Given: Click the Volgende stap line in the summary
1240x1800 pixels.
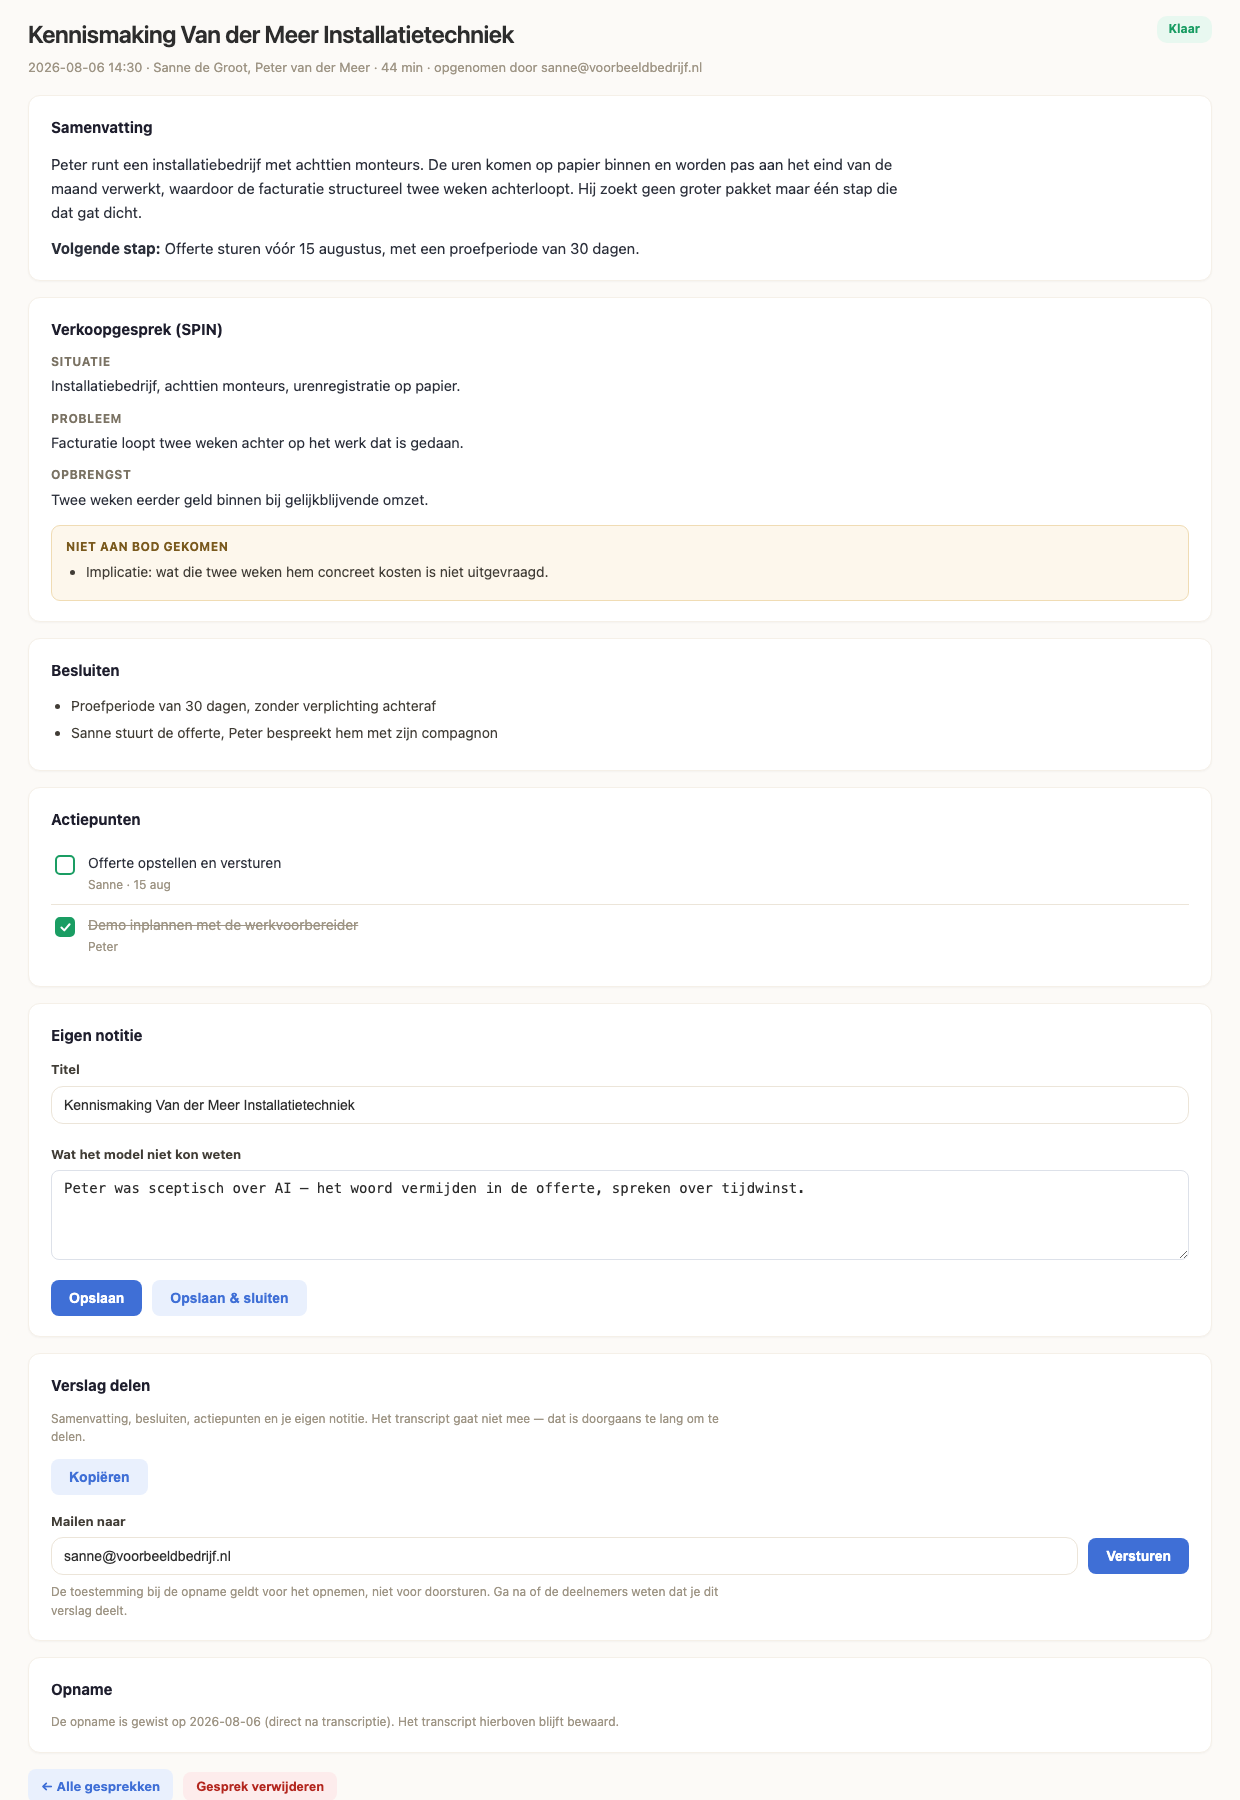Looking at the screenshot, I should pos(345,248).
